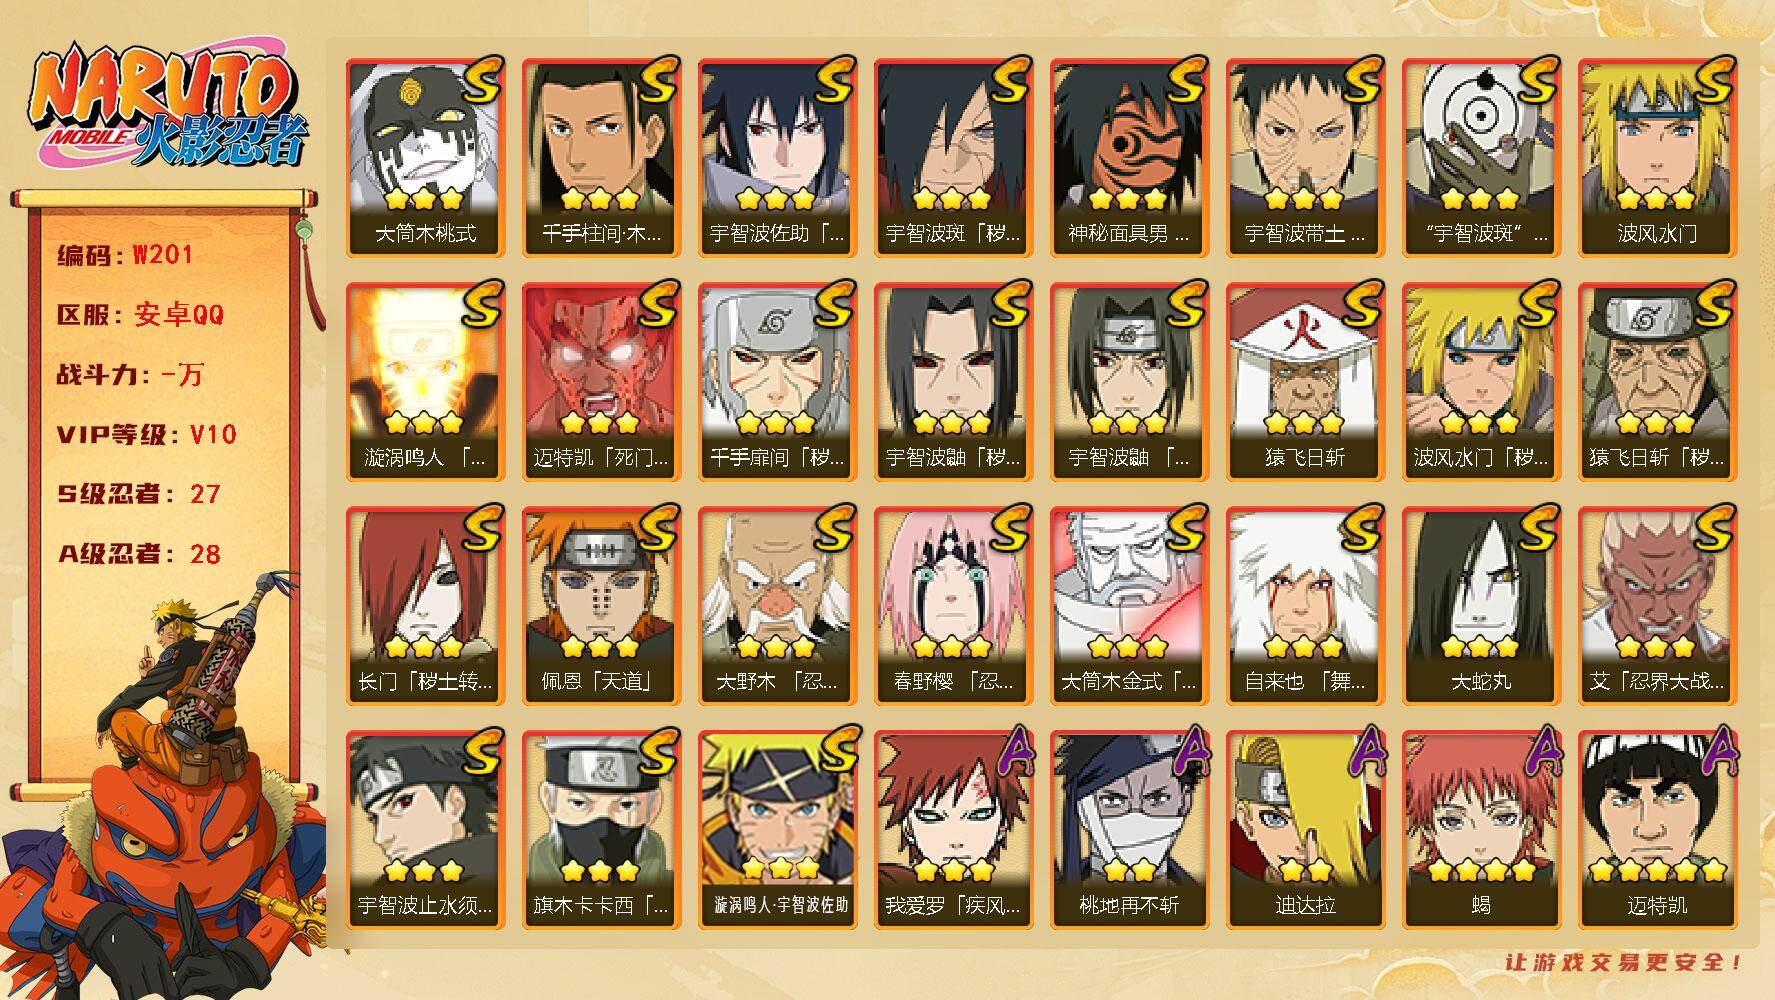The image size is (1775, 1000).
Task: Click the 编码 W201 account code text
Action: coord(125,255)
